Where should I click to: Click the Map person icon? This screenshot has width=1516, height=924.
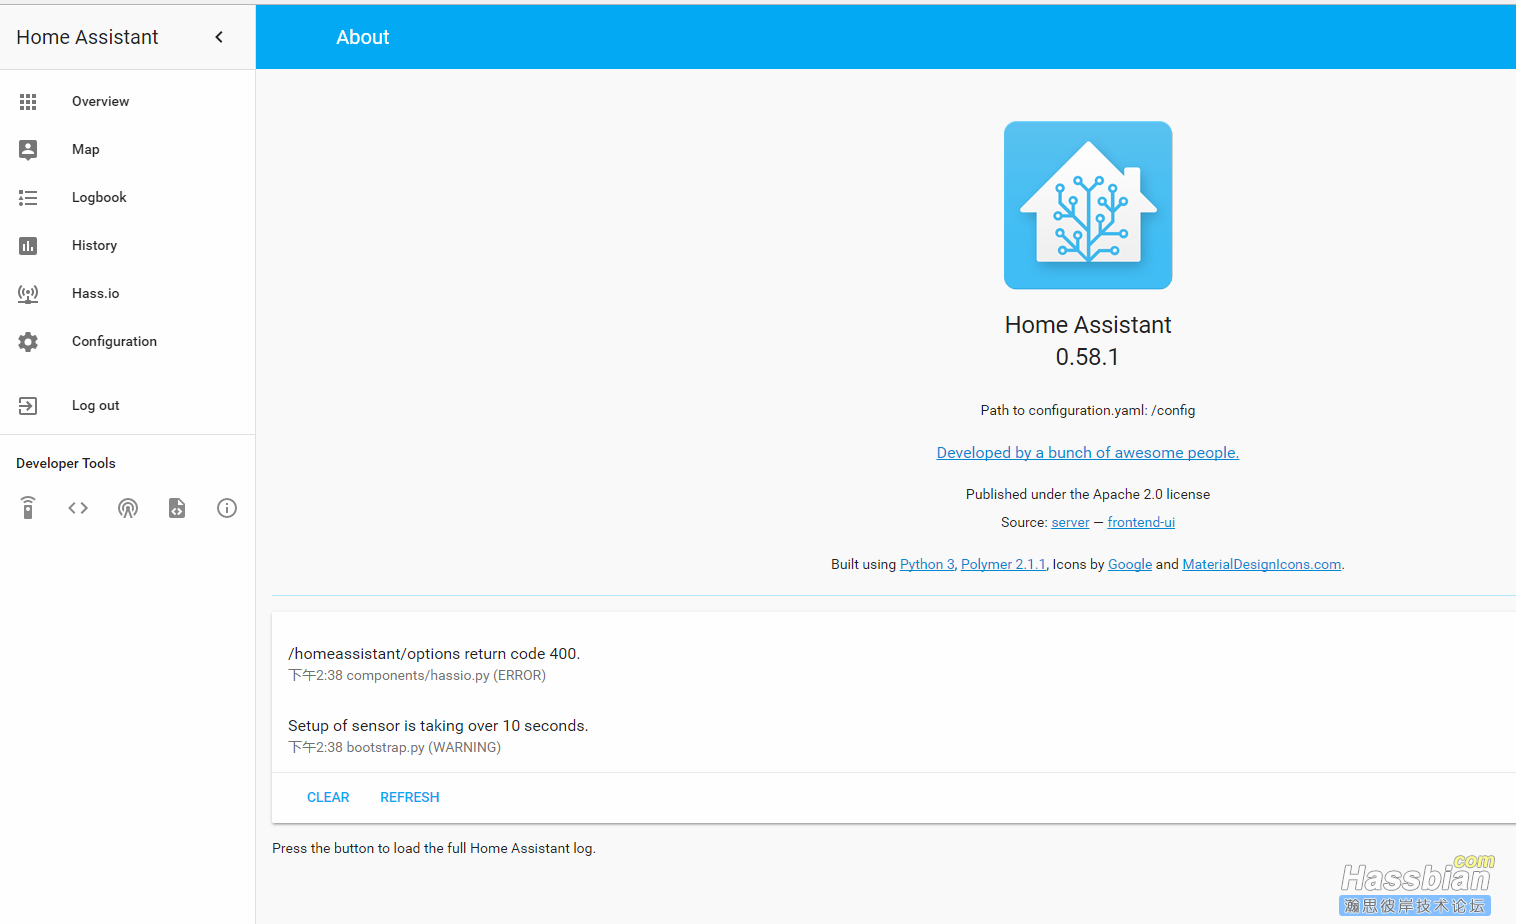coord(28,150)
